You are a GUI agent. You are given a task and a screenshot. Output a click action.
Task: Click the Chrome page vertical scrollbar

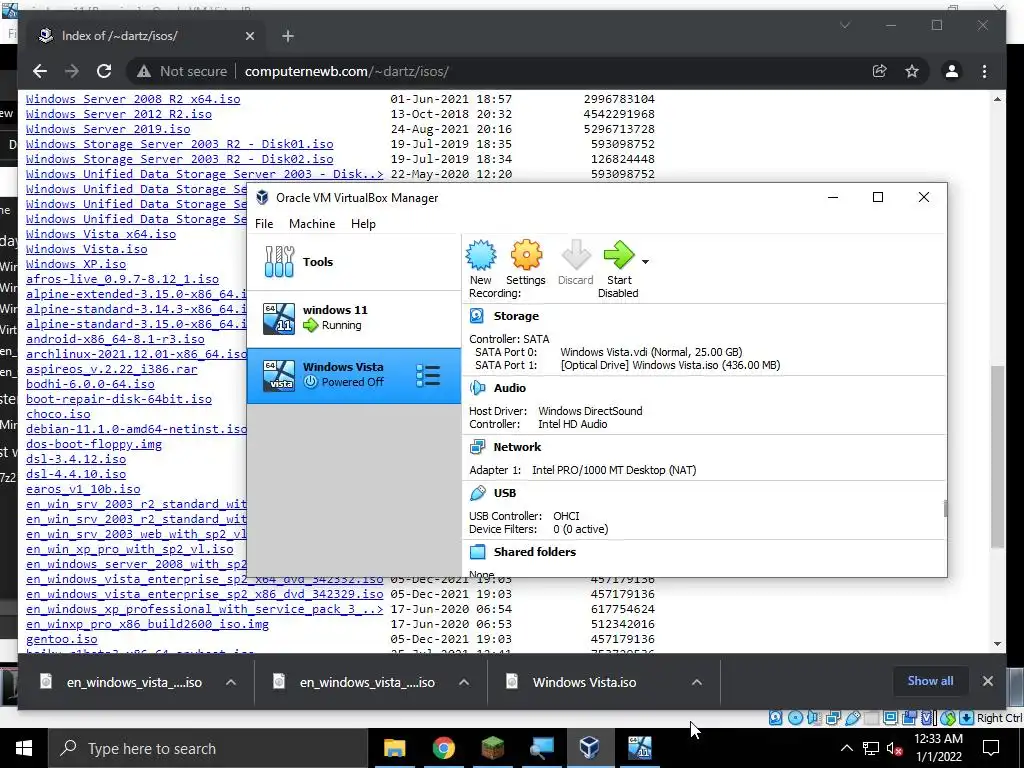coord(997,456)
